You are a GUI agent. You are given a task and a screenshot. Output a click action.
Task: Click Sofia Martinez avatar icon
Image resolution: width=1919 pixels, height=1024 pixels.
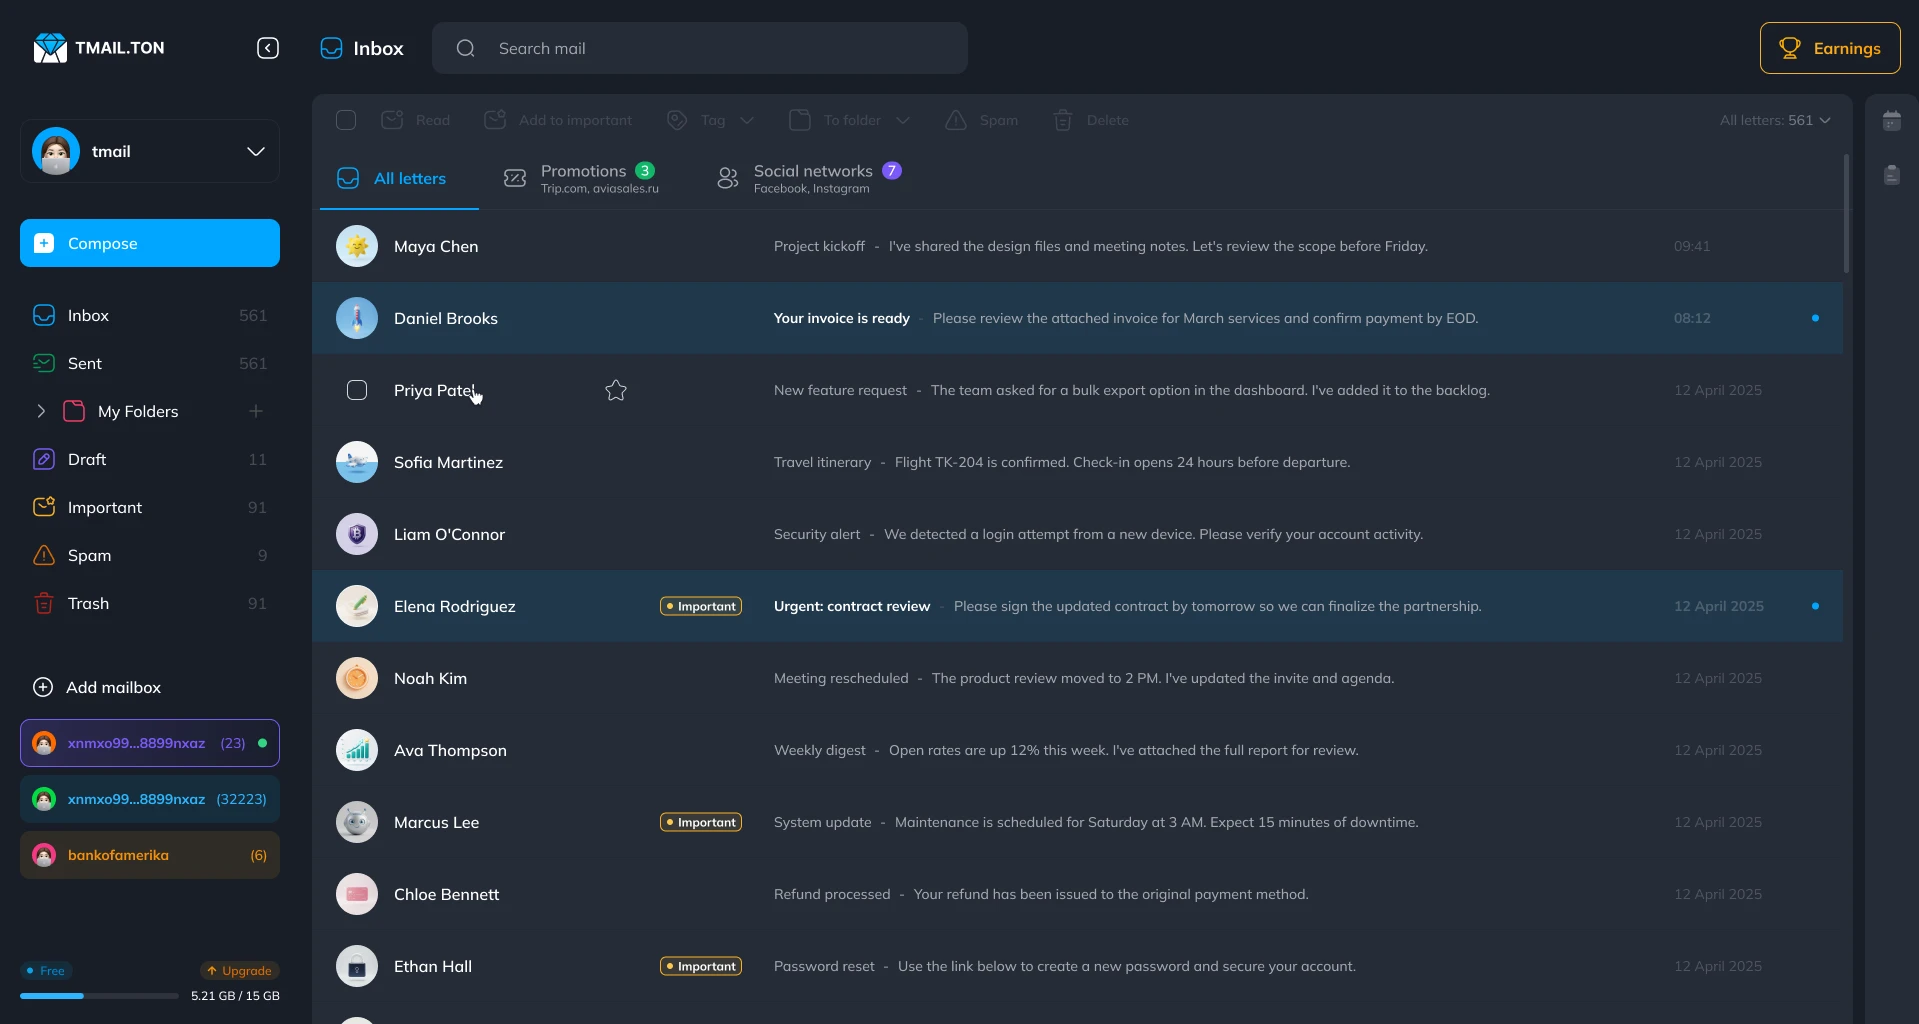[x=357, y=462]
